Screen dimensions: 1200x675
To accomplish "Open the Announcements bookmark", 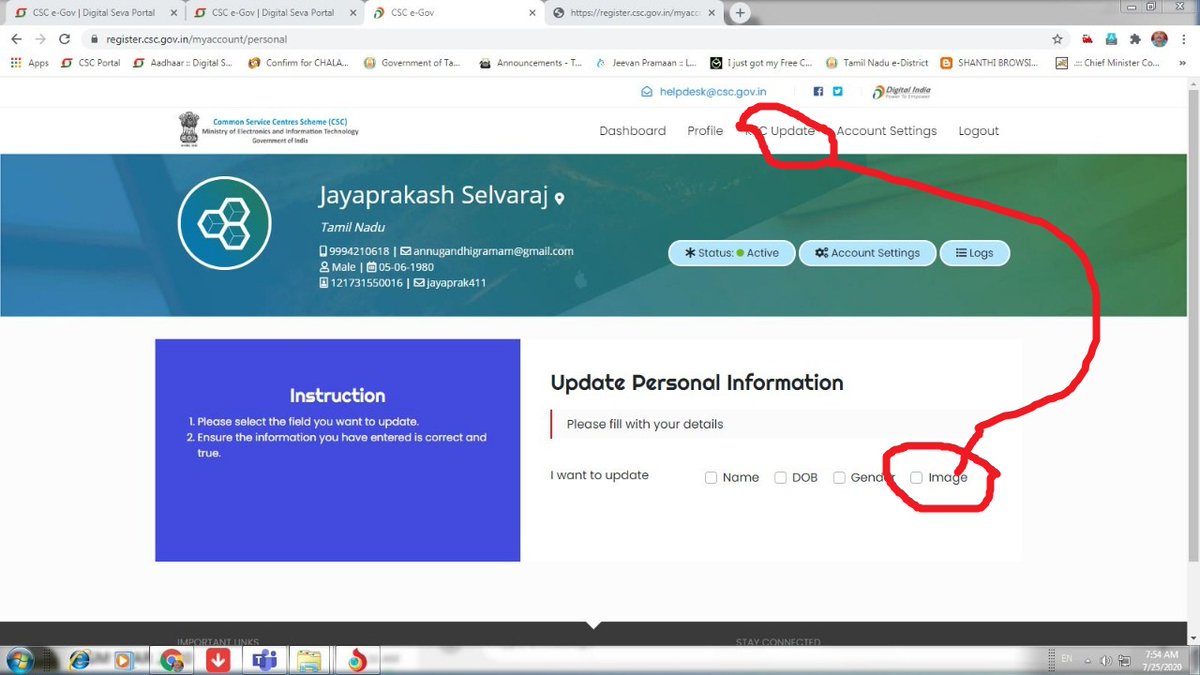I will coord(530,62).
